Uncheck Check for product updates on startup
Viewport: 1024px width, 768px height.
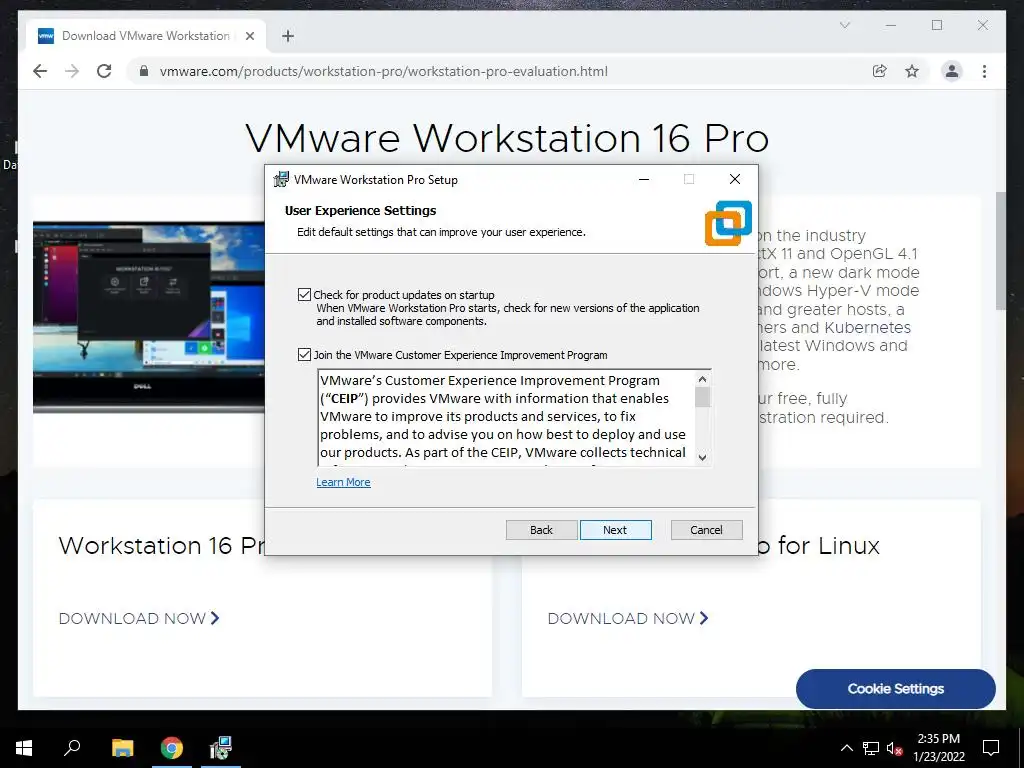[304, 295]
